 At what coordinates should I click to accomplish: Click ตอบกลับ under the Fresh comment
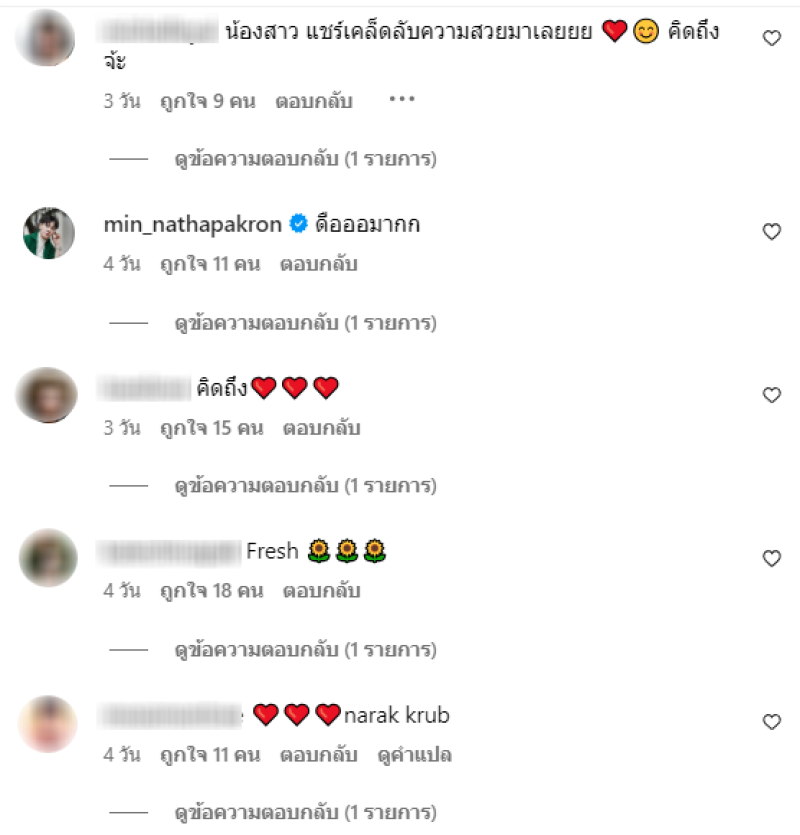tap(321, 591)
